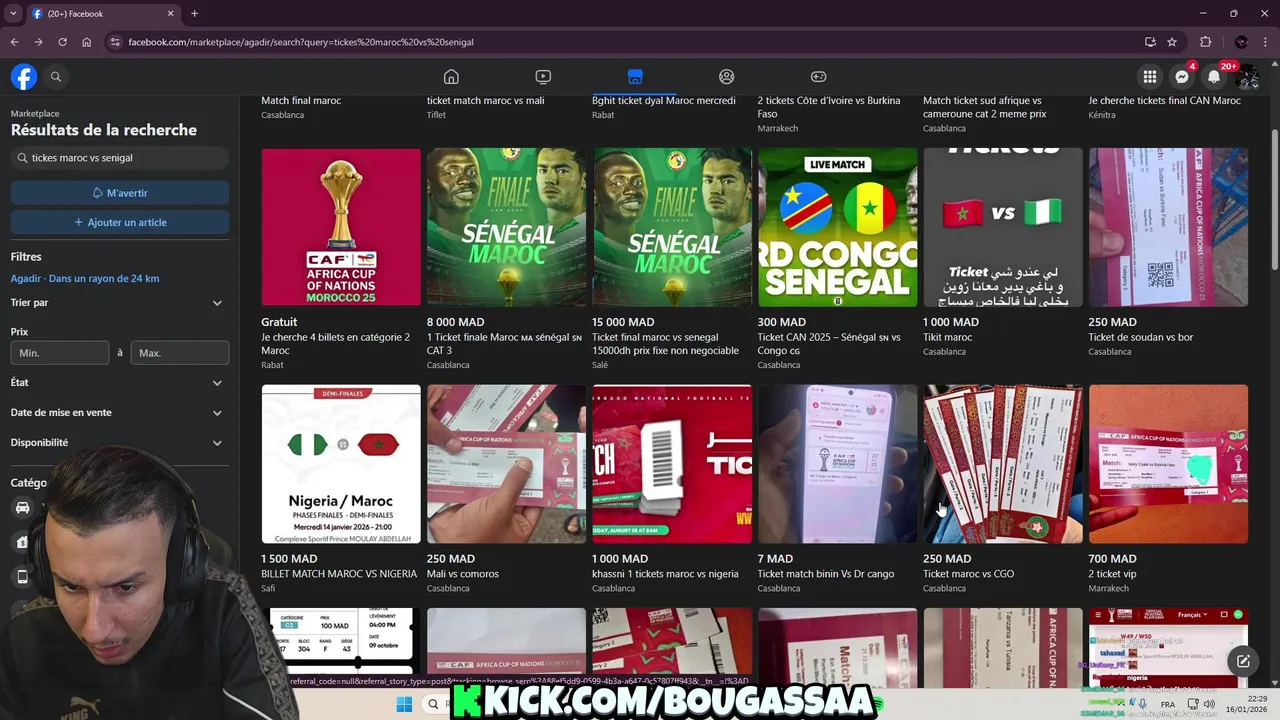Viewport: 1280px width, 720px height.
Task: Click the taskbar volume icon
Action: [1208, 705]
